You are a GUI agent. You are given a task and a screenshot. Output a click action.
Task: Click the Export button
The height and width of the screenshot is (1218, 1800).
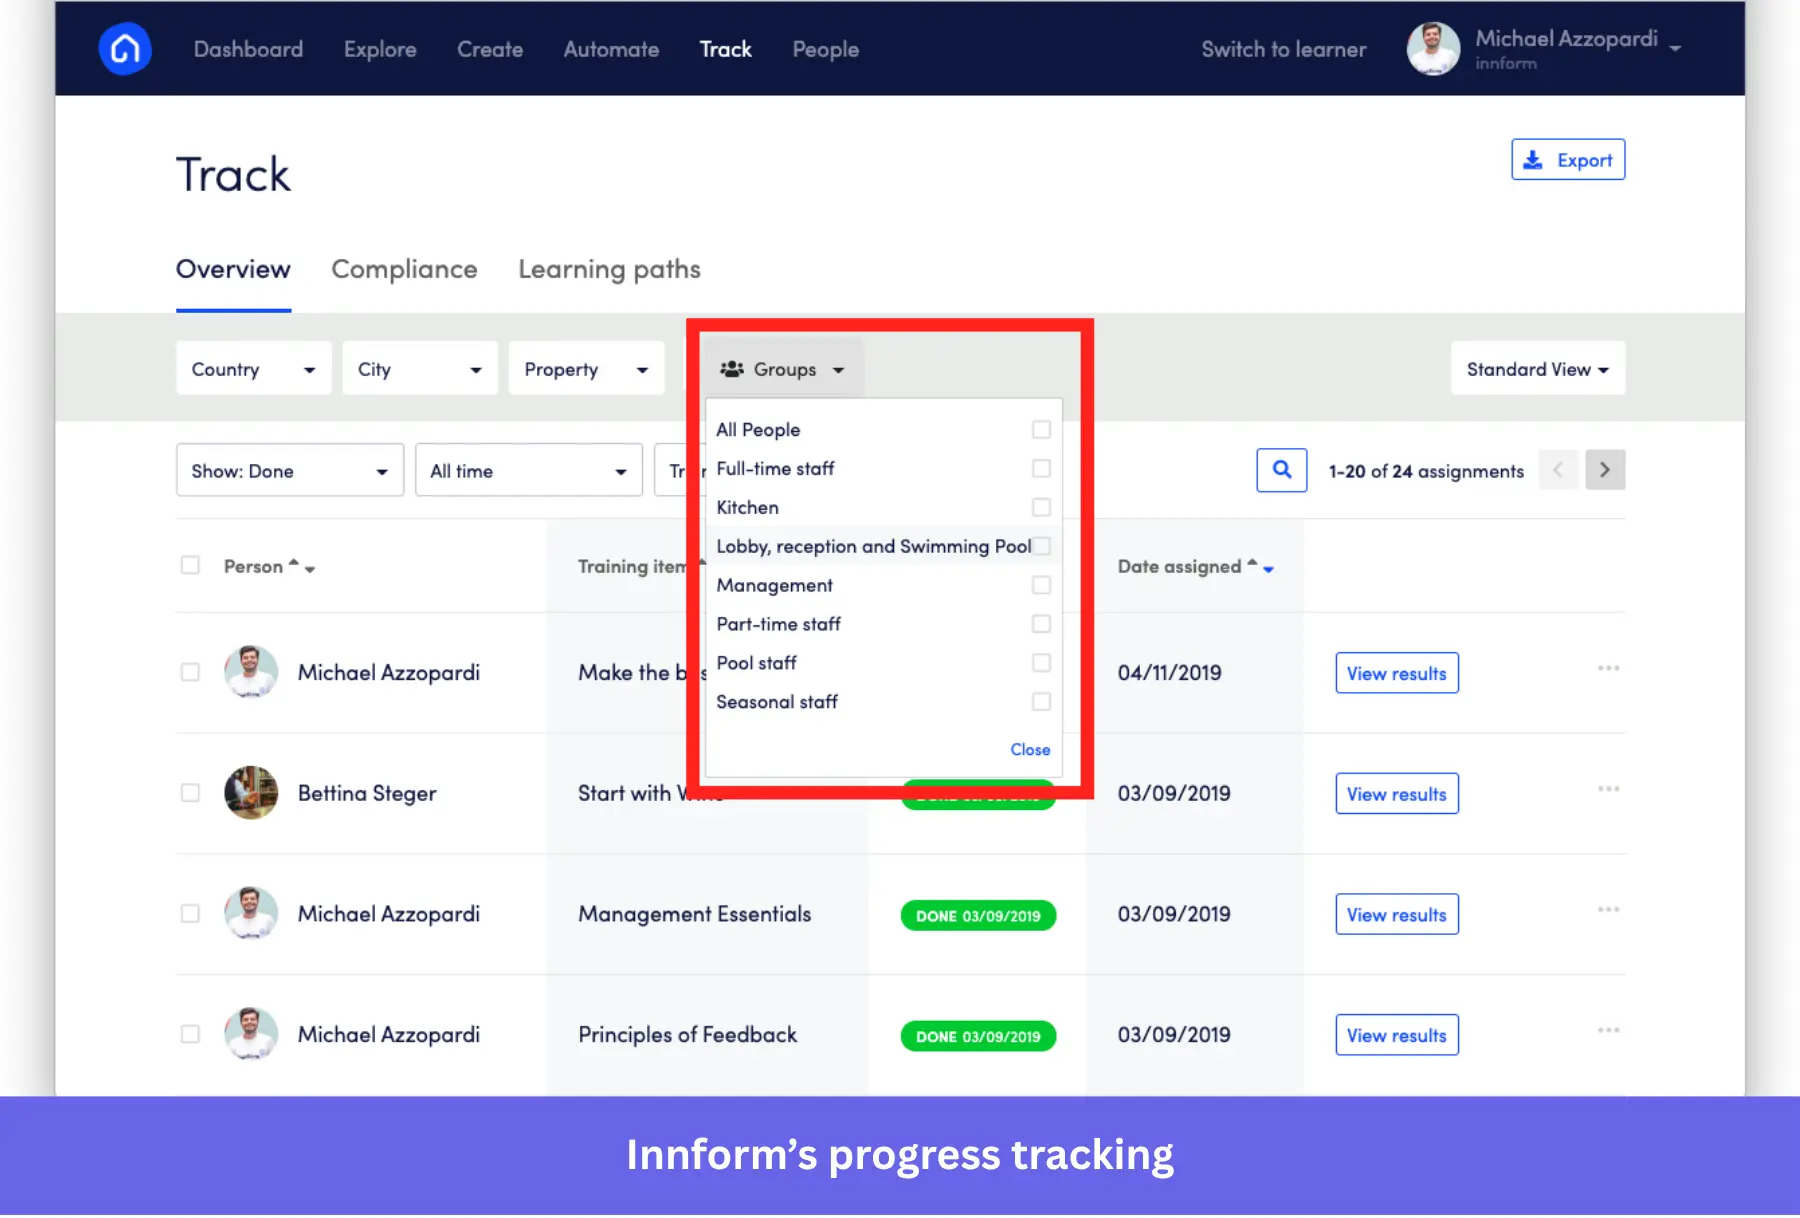pos(1568,160)
